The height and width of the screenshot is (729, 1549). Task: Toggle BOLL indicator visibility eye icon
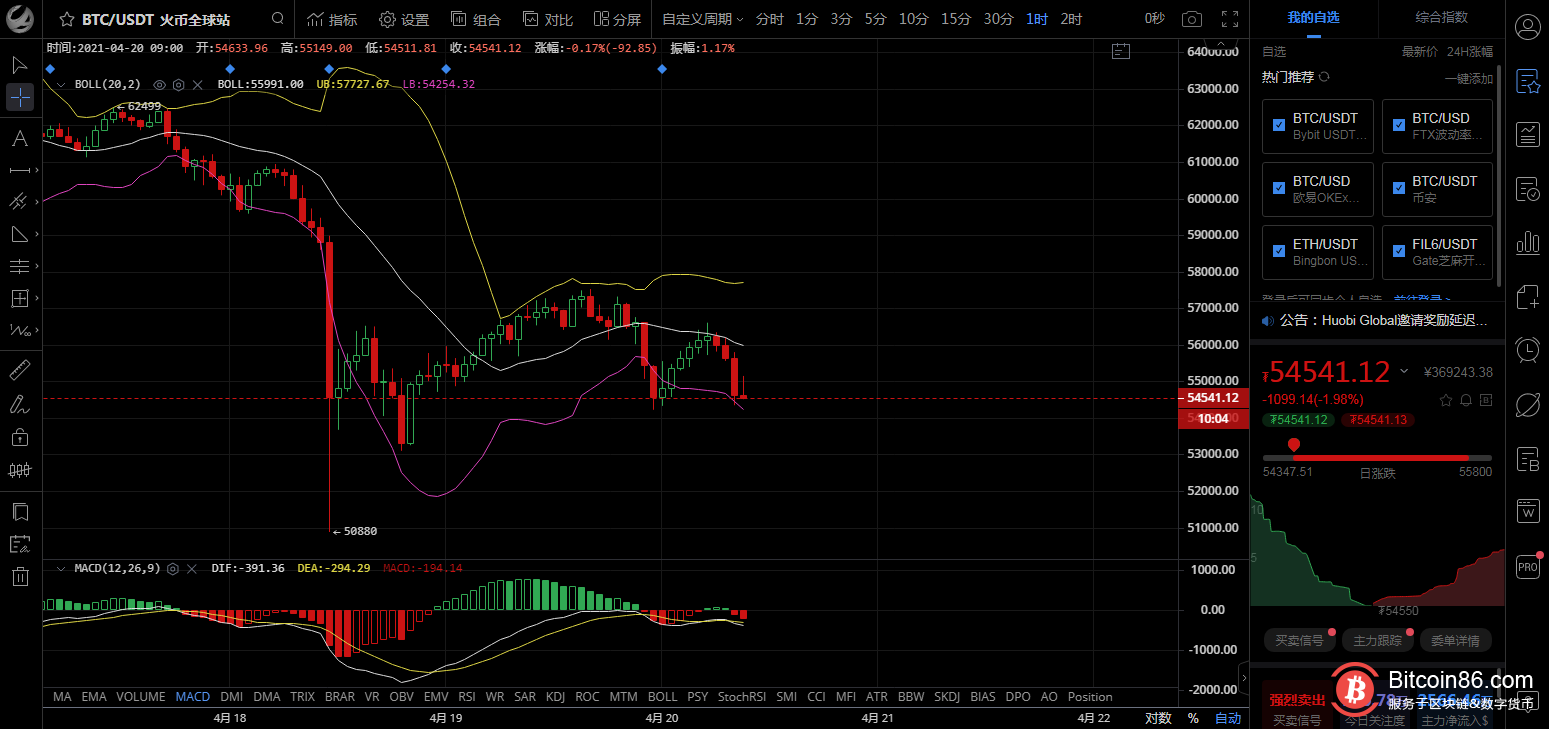(159, 85)
